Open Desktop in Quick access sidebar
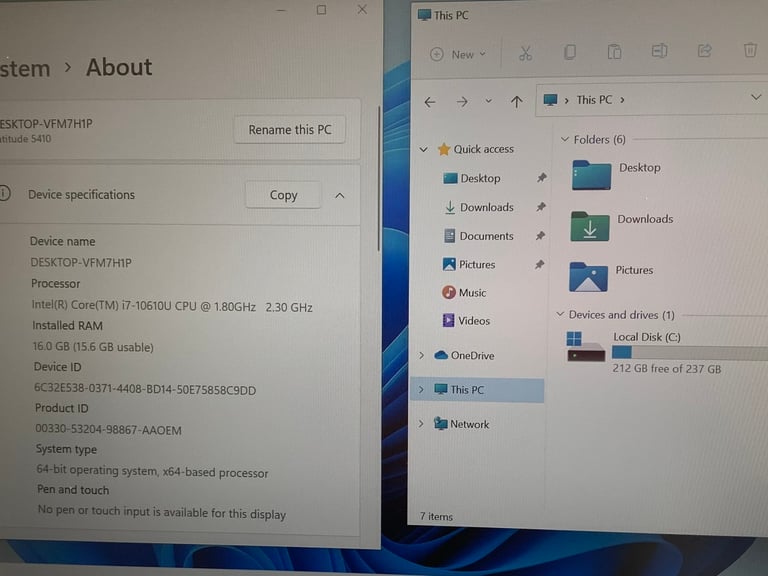Viewport: 768px width, 576px height. [471, 178]
